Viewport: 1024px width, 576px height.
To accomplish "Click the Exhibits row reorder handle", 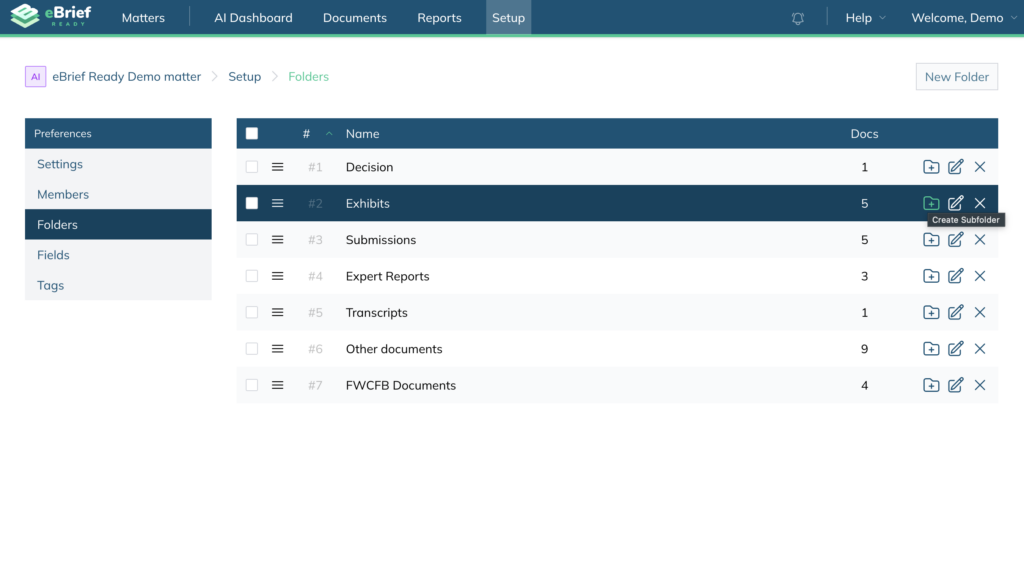I will (x=278, y=203).
